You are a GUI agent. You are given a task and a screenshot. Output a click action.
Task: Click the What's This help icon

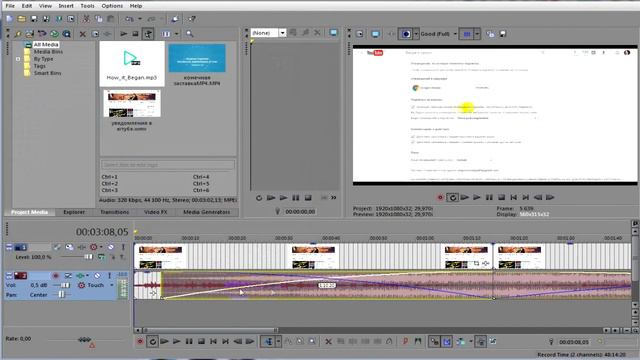[x=191, y=19]
